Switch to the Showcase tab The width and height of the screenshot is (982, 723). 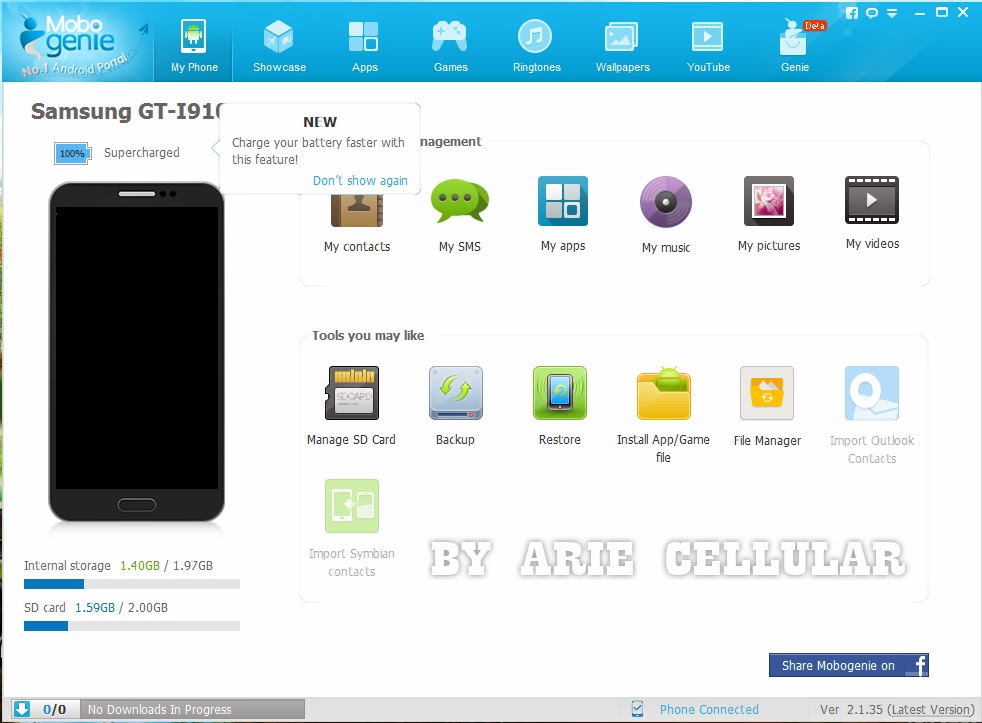click(279, 45)
